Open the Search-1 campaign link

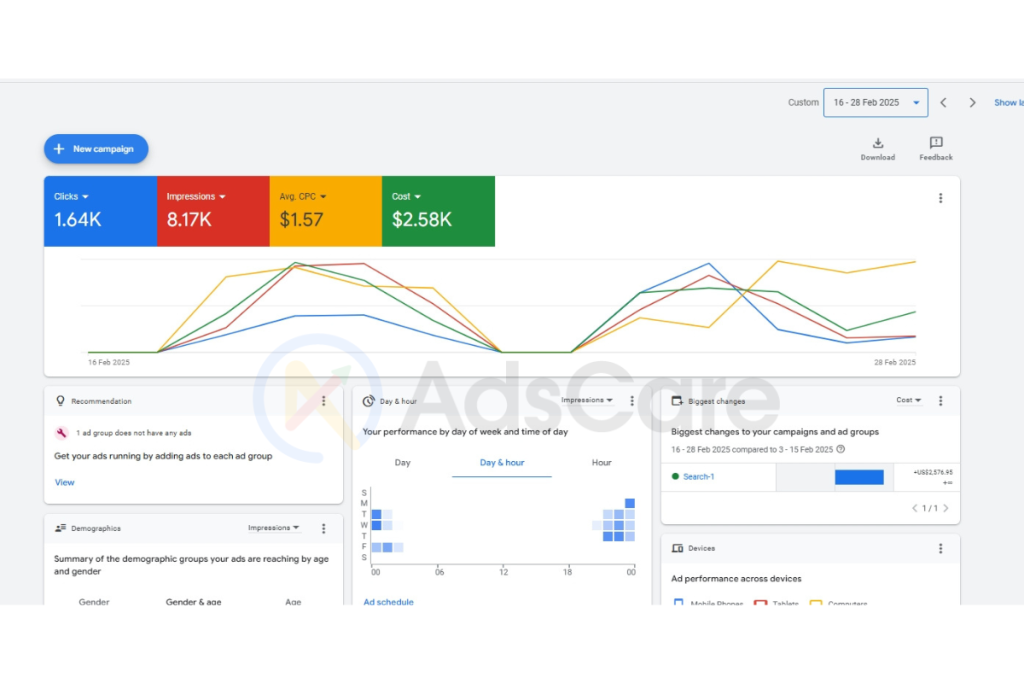(x=698, y=477)
